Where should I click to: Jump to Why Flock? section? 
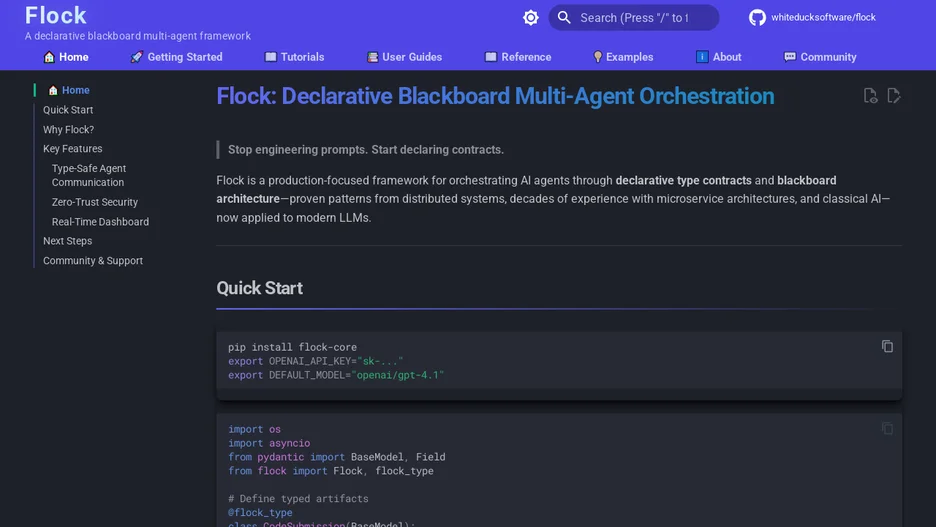[69, 130]
